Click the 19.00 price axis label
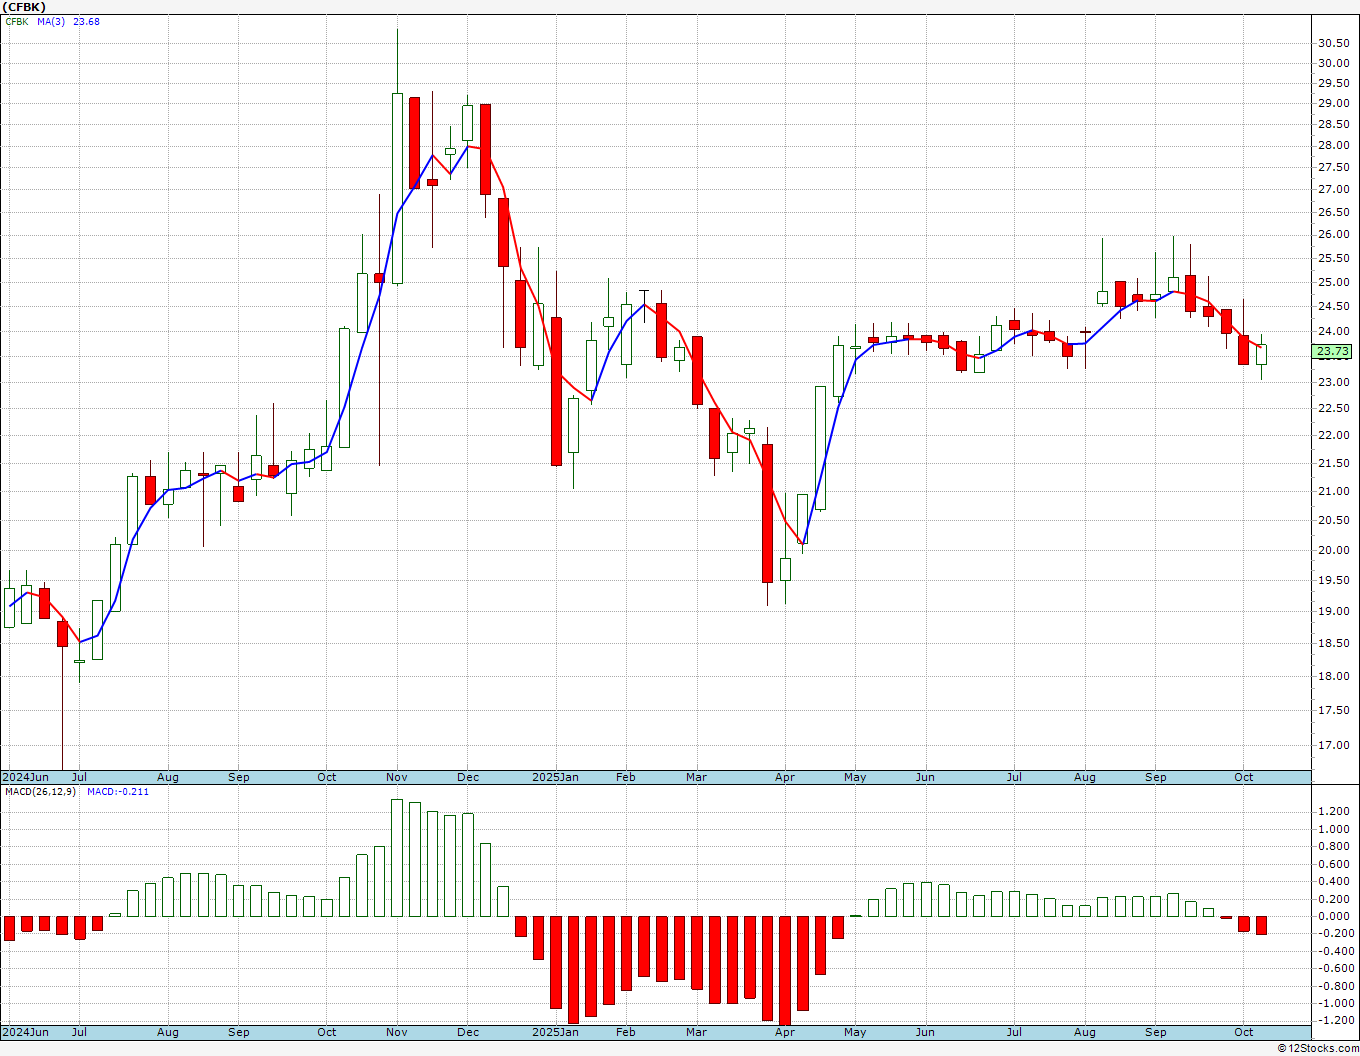Image resolution: width=1360 pixels, height=1056 pixels. [1332, 612]
